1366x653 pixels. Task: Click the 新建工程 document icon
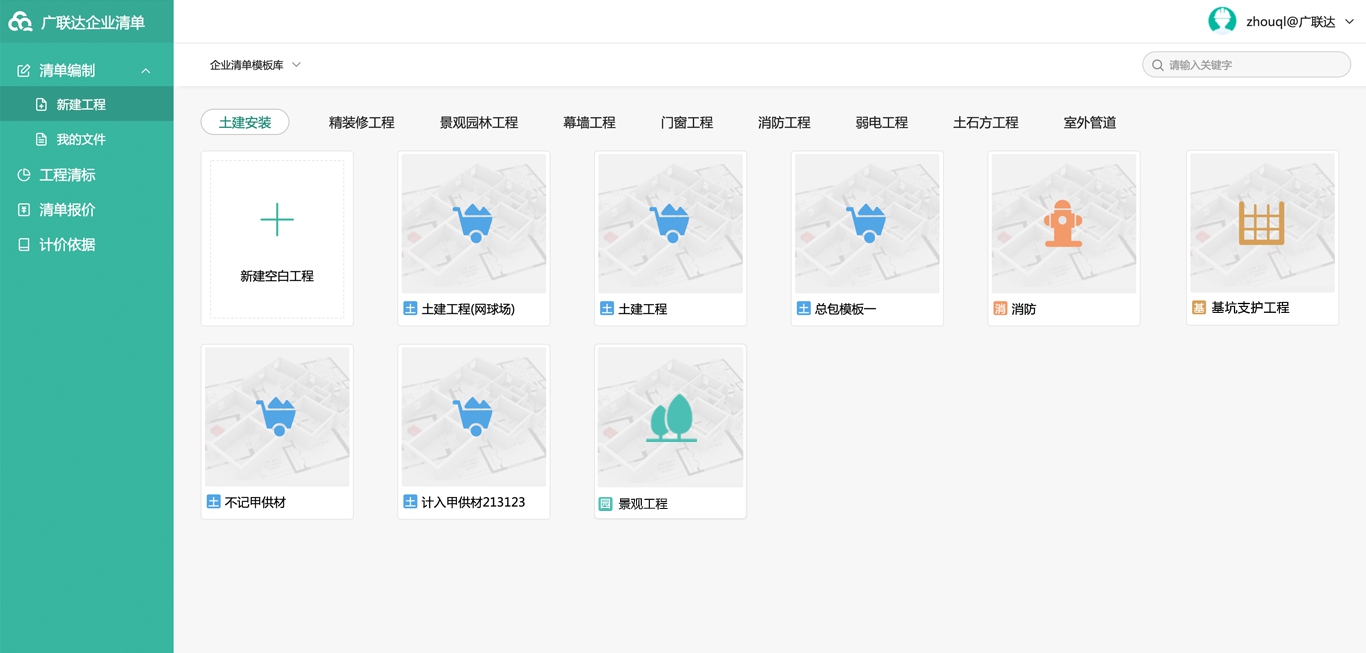tap(39, 104)
